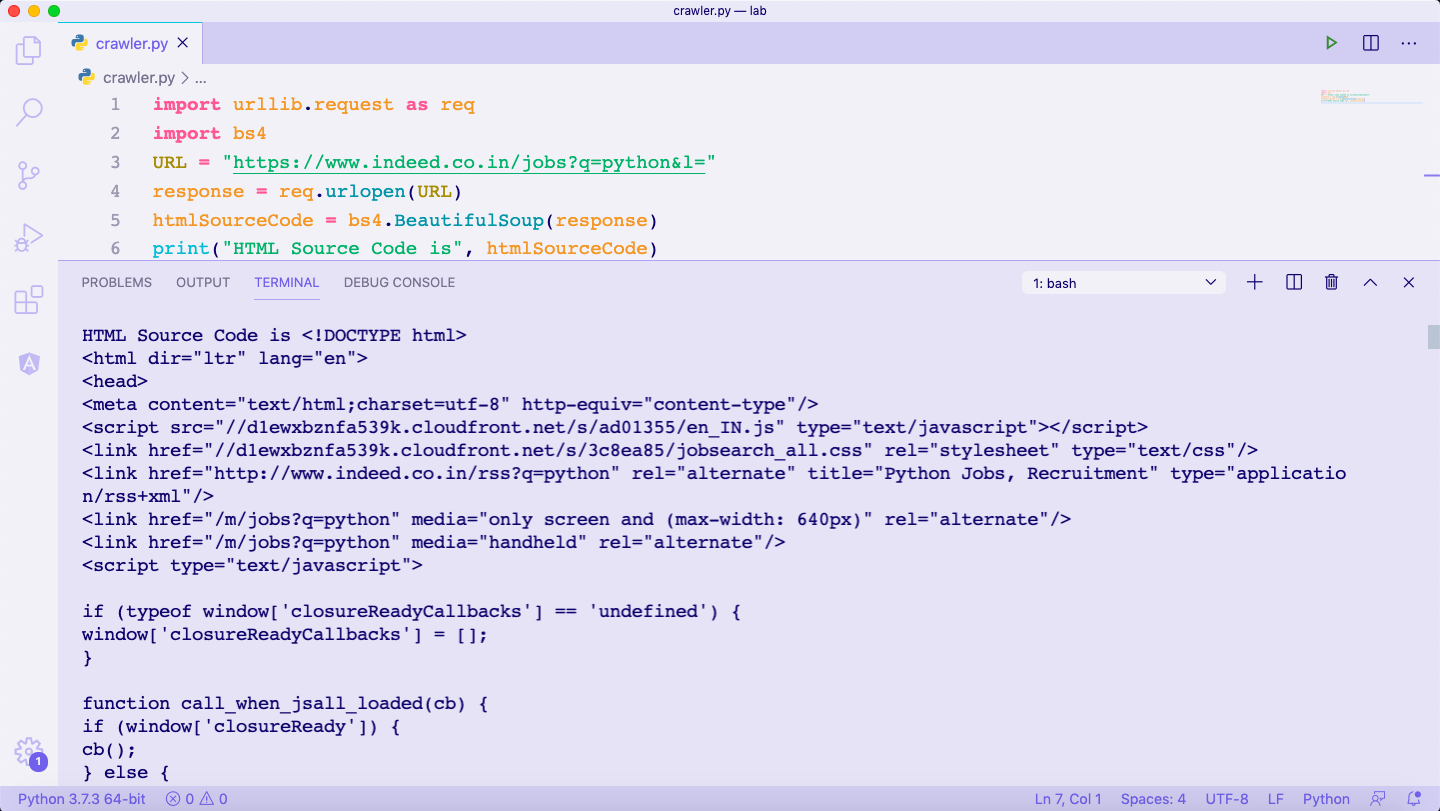
Task: Click terminal line starting 'function call_when_jsall_loaded'
Action: pos(285,703)
